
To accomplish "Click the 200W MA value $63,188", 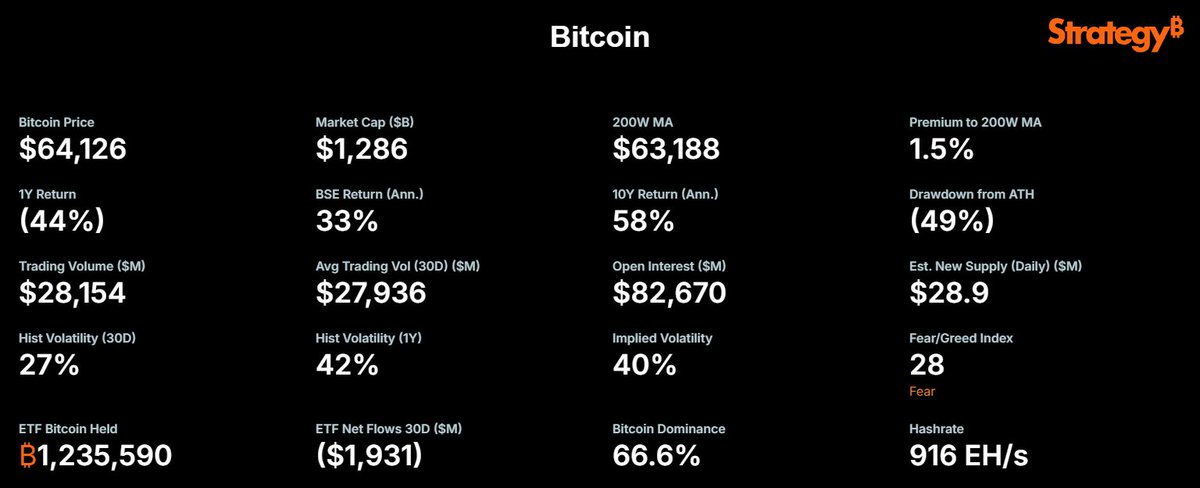I will click(666, 150).
